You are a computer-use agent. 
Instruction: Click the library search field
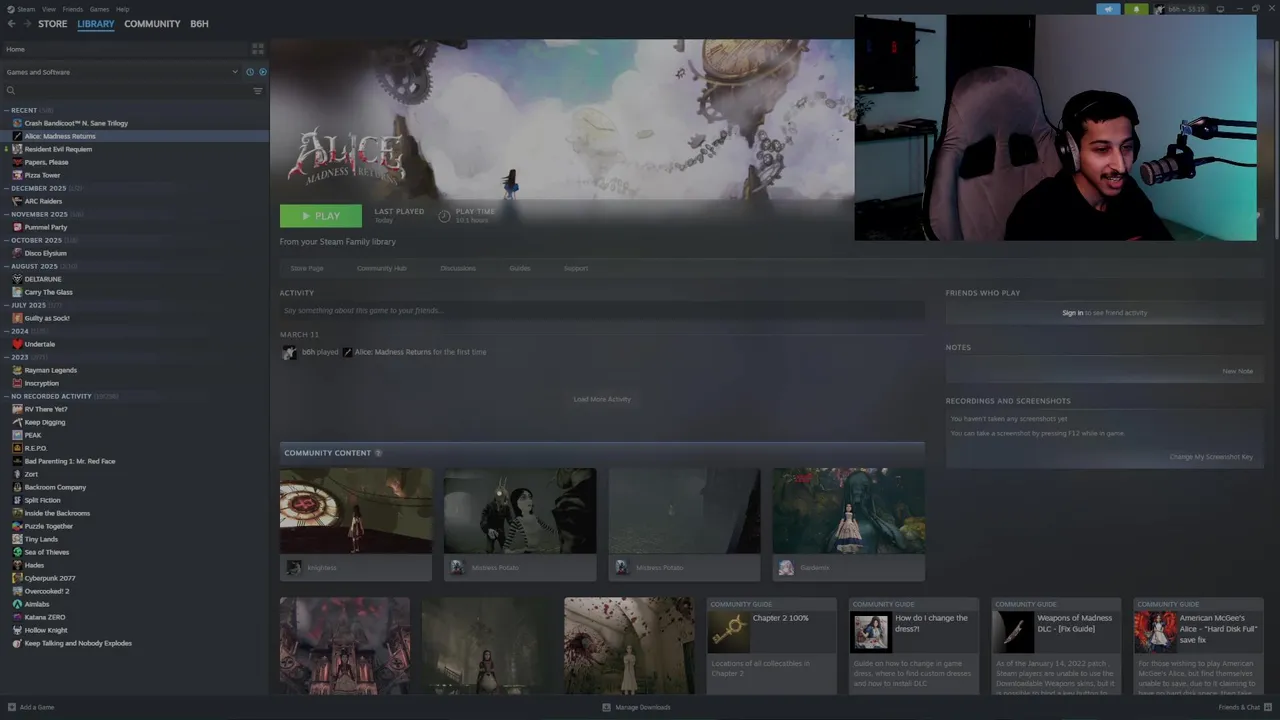point(125,91)
